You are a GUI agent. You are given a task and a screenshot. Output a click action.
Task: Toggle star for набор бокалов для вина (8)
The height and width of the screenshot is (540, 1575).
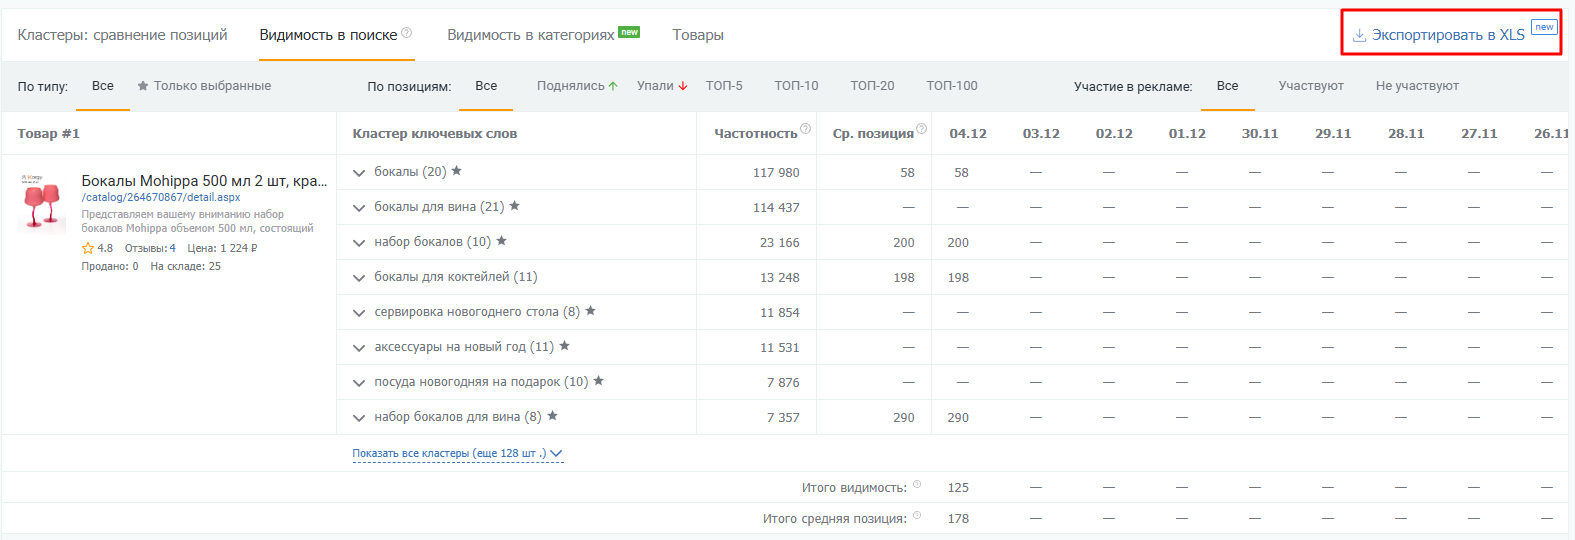(x=552, y=416)
